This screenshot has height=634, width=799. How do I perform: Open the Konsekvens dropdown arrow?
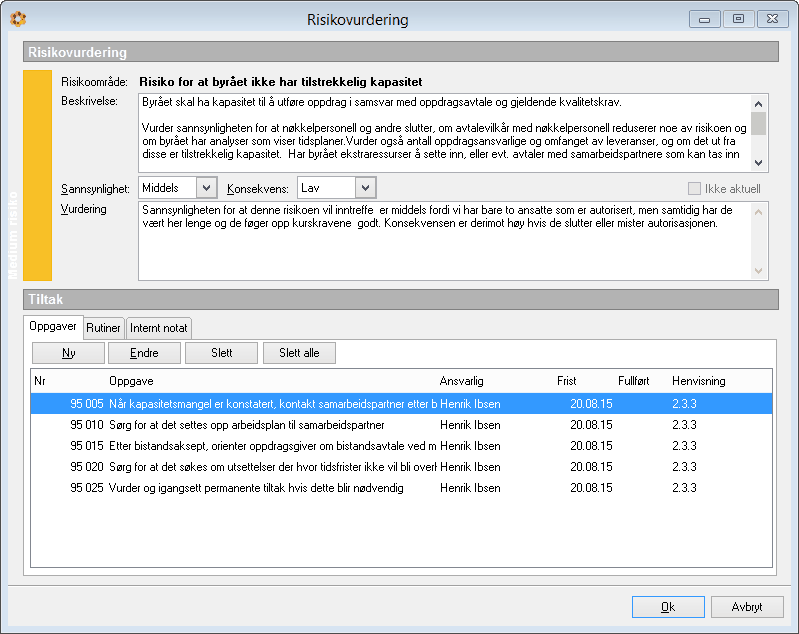(x=365, y=188)
